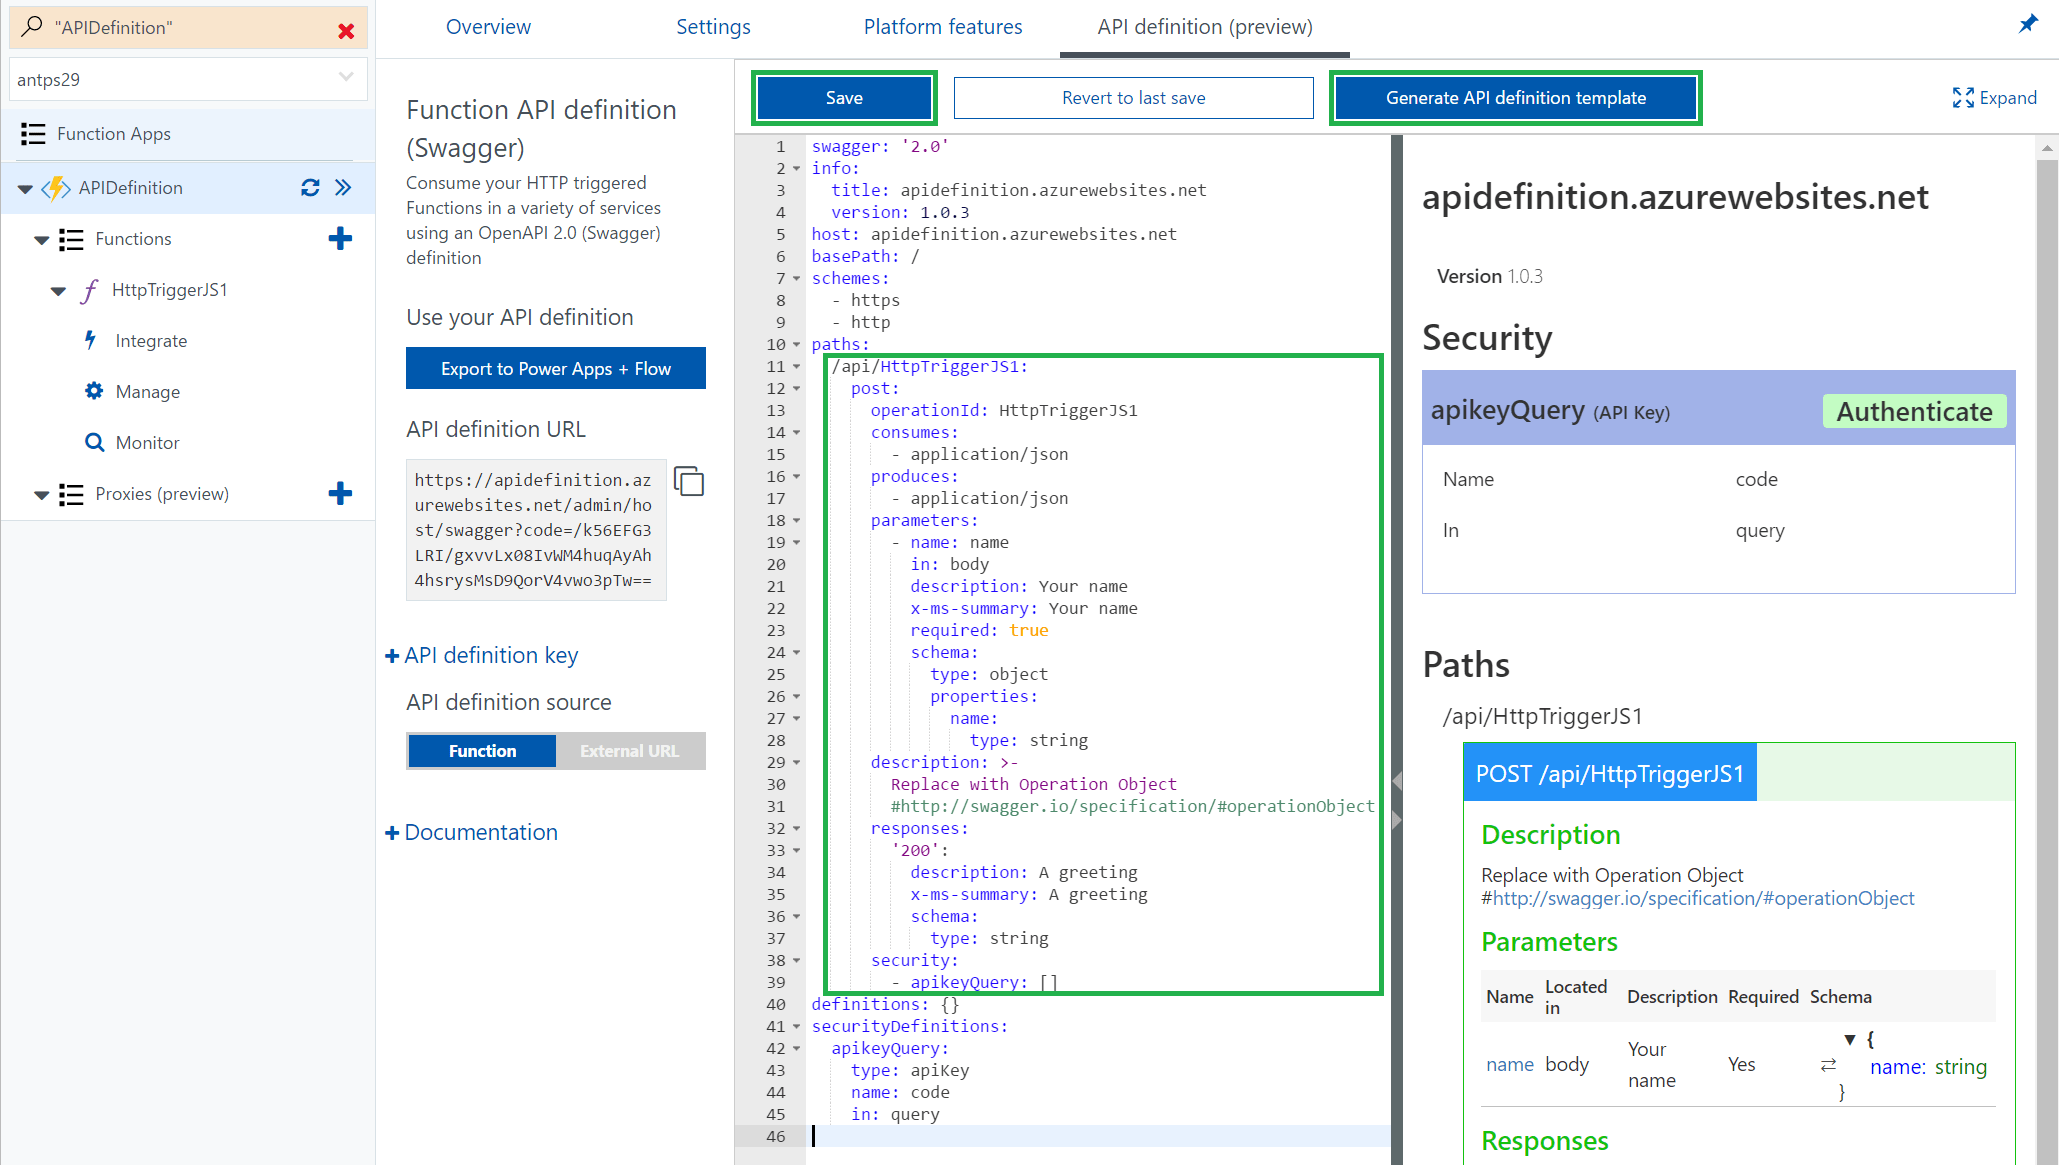Refresh the APIDefinition function app
The image size is (2059, 1165).
(x=310, y=188)
